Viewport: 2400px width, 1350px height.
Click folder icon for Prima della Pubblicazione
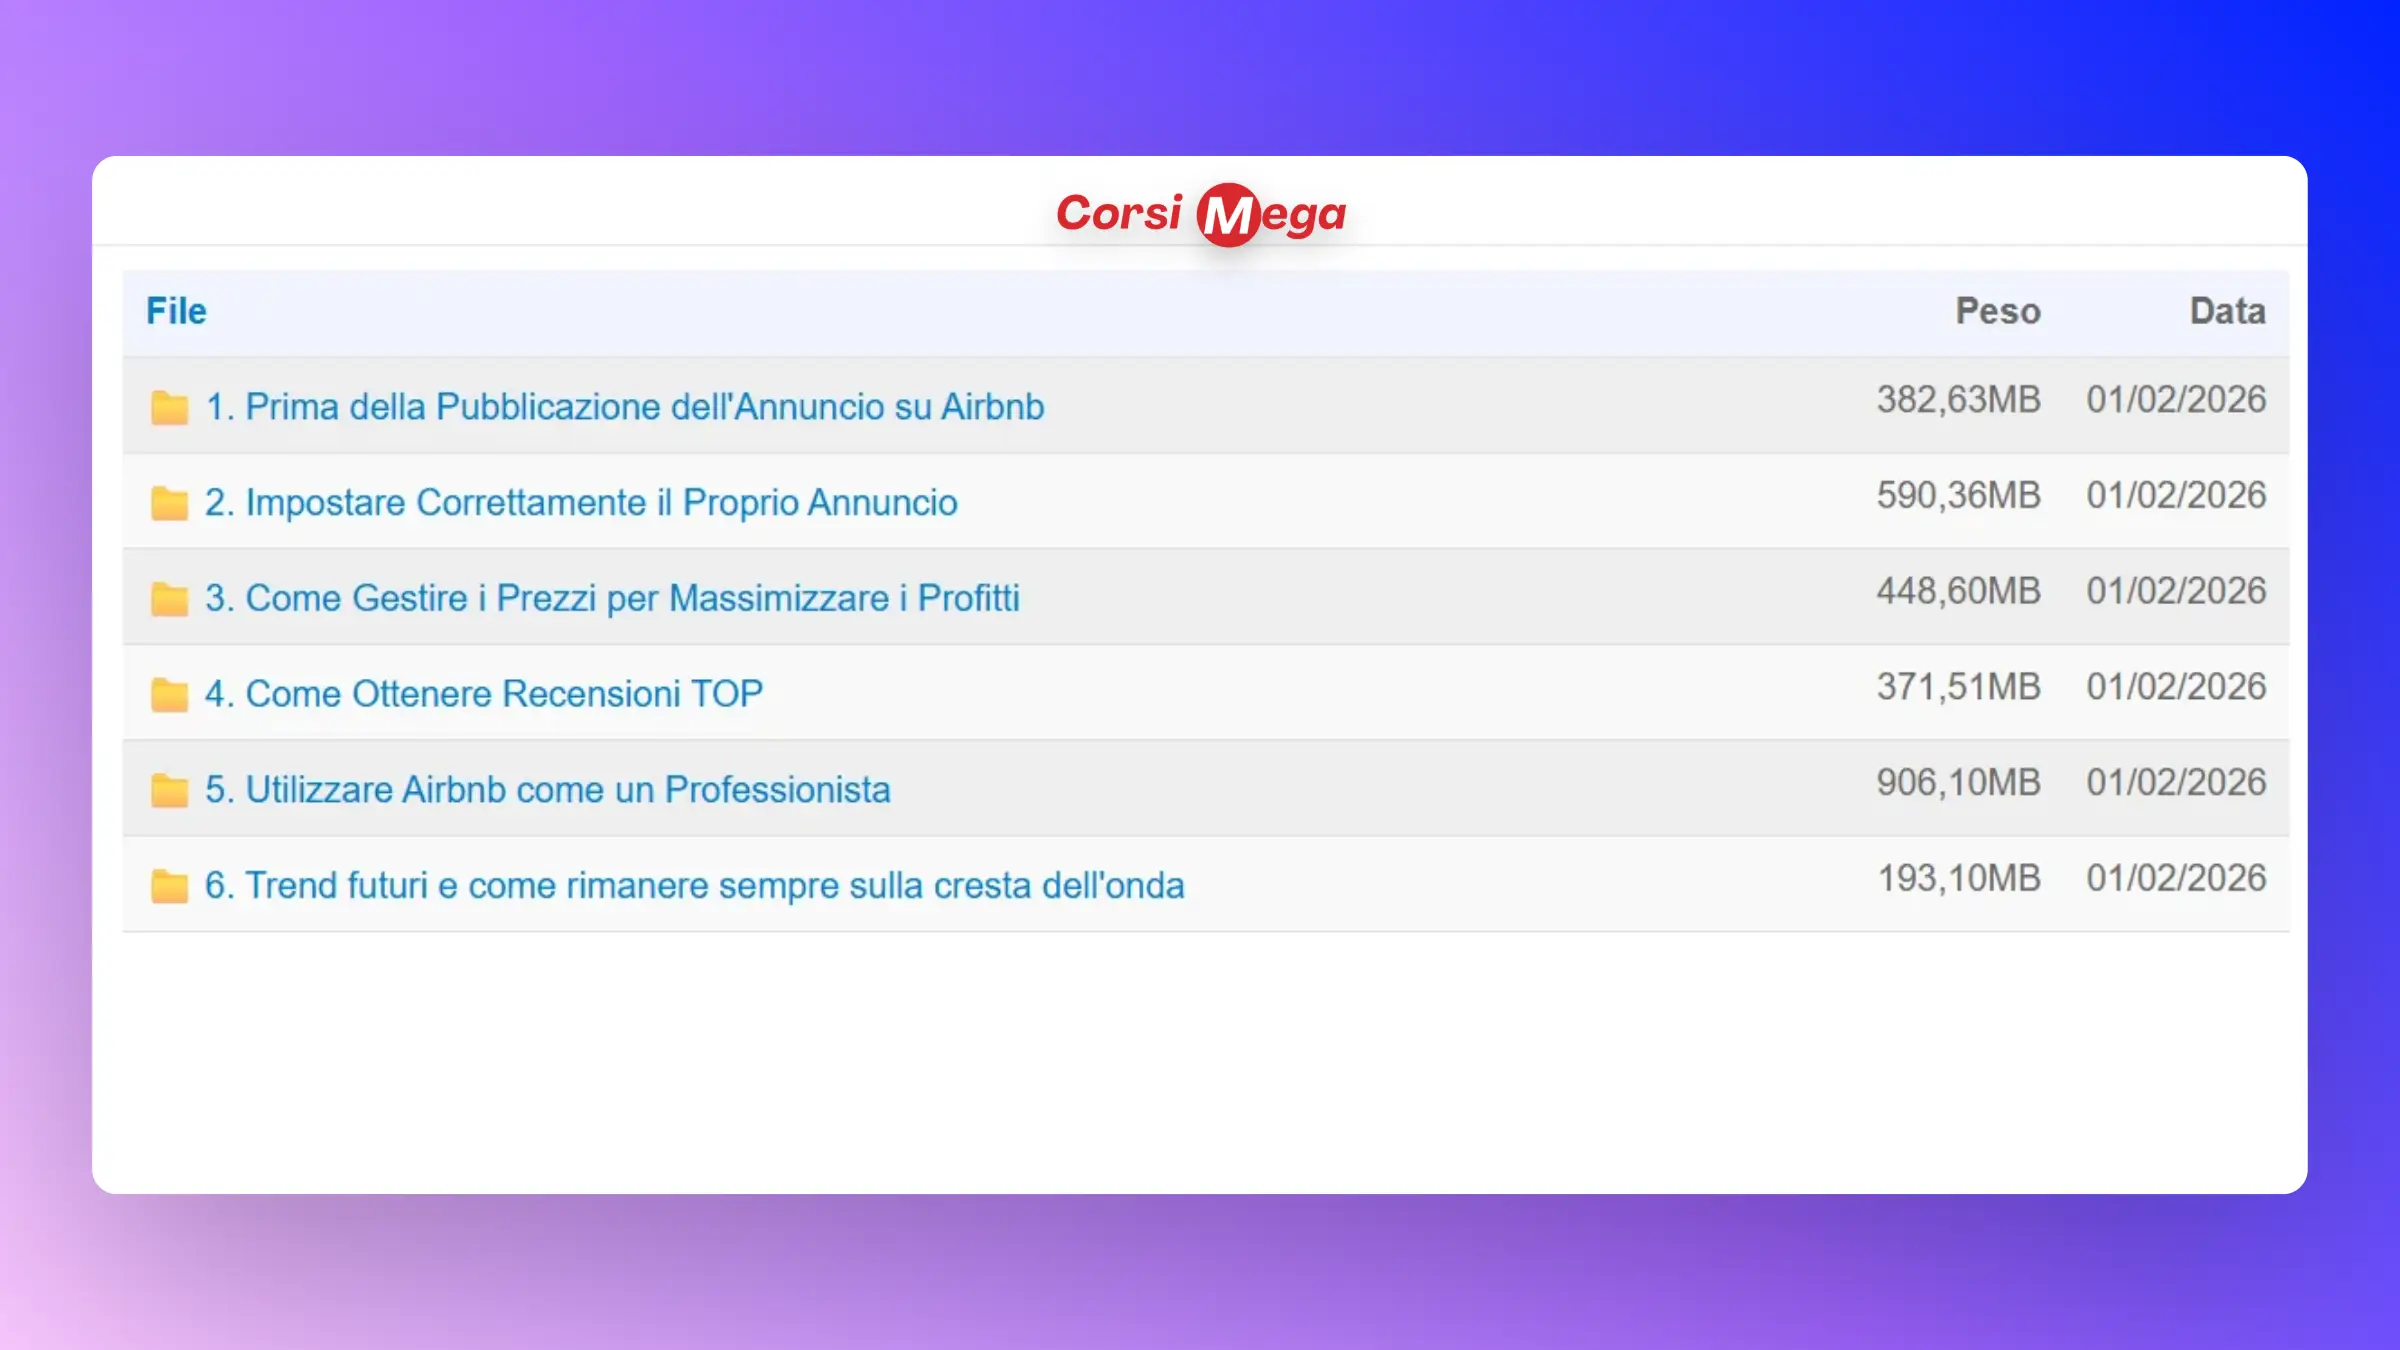pos(169,407)
